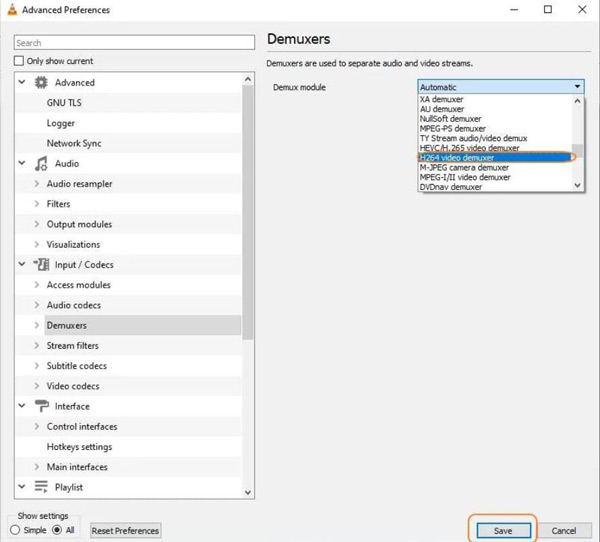The height and width of the screenshot is (542, 600).
Task: Select Hotkeys settings in the tree
Action: (79, 447)
